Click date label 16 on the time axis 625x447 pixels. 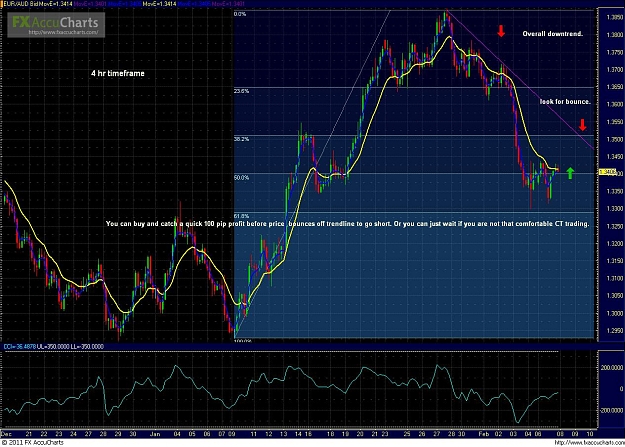click(308, 434)
